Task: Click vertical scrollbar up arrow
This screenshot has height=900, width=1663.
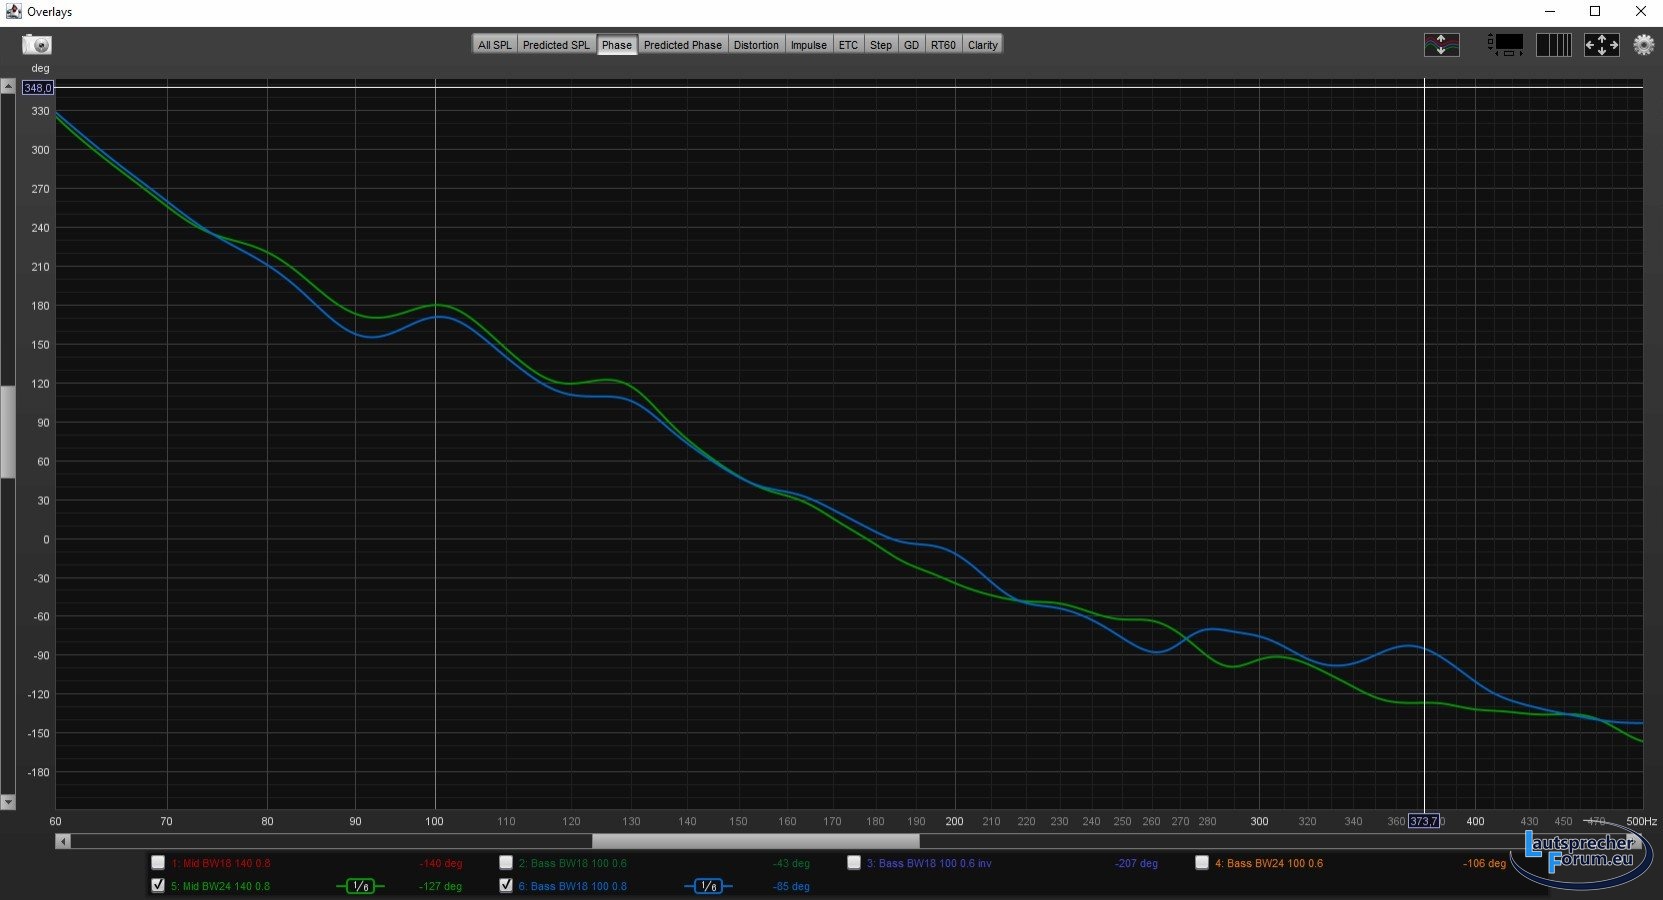Action: point(8,87)
